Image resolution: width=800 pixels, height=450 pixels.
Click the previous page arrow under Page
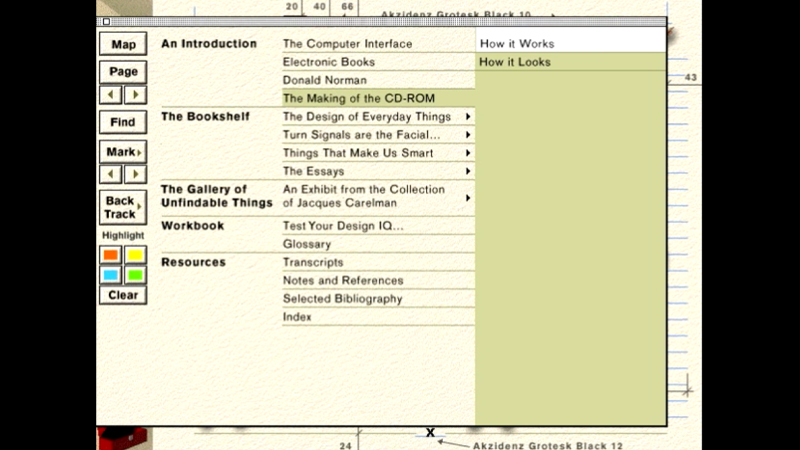pyautogui.click(x=111, y=95)
